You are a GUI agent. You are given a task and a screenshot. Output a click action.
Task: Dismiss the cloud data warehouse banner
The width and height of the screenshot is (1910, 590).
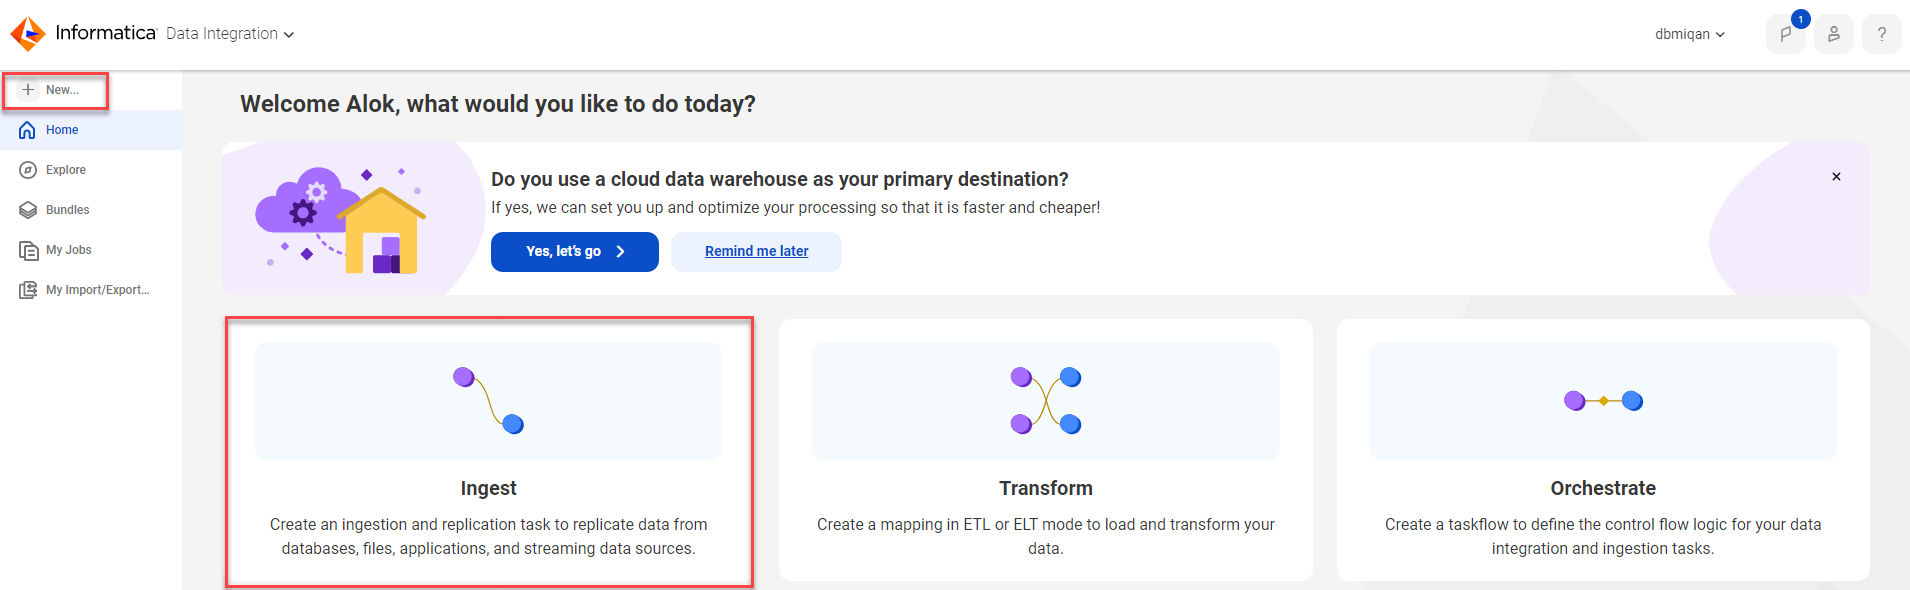click(x=1836, y=177)
